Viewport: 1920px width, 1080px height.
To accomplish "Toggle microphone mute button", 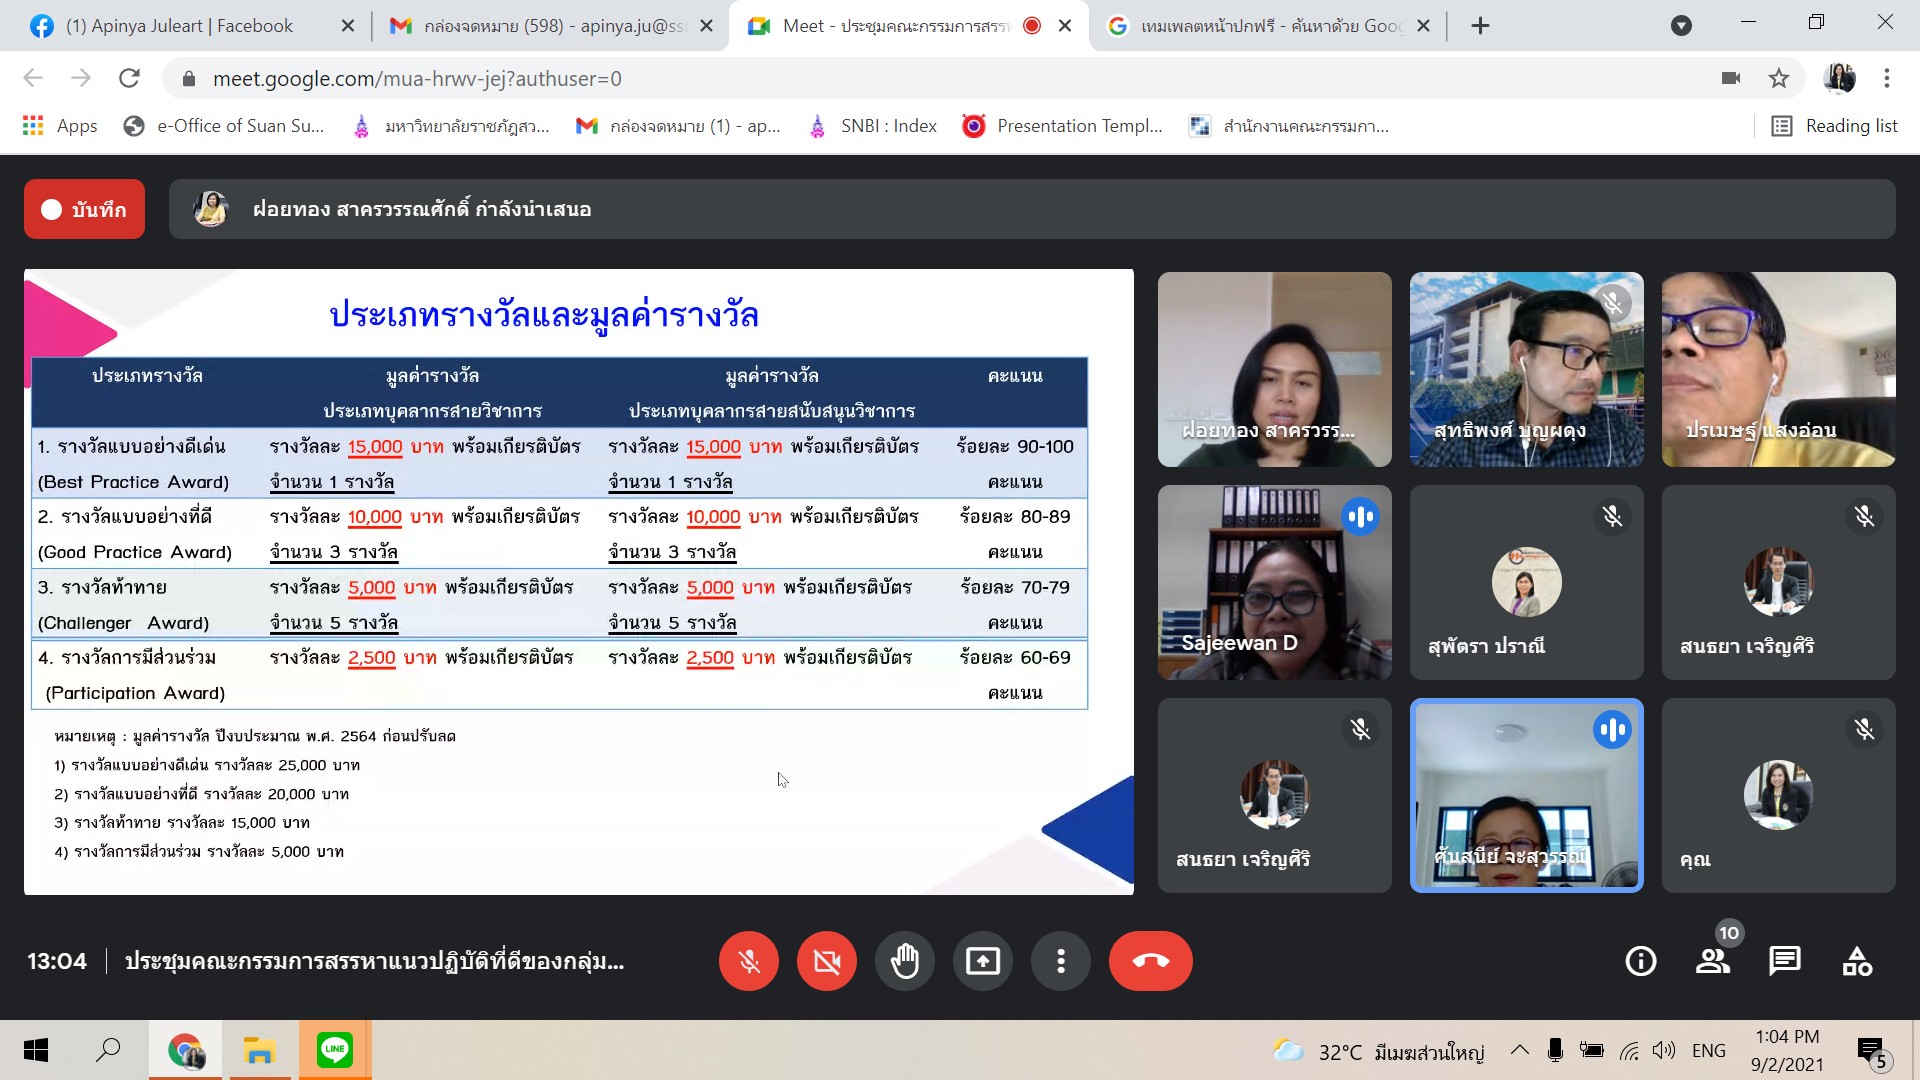I will pos(748,961).
